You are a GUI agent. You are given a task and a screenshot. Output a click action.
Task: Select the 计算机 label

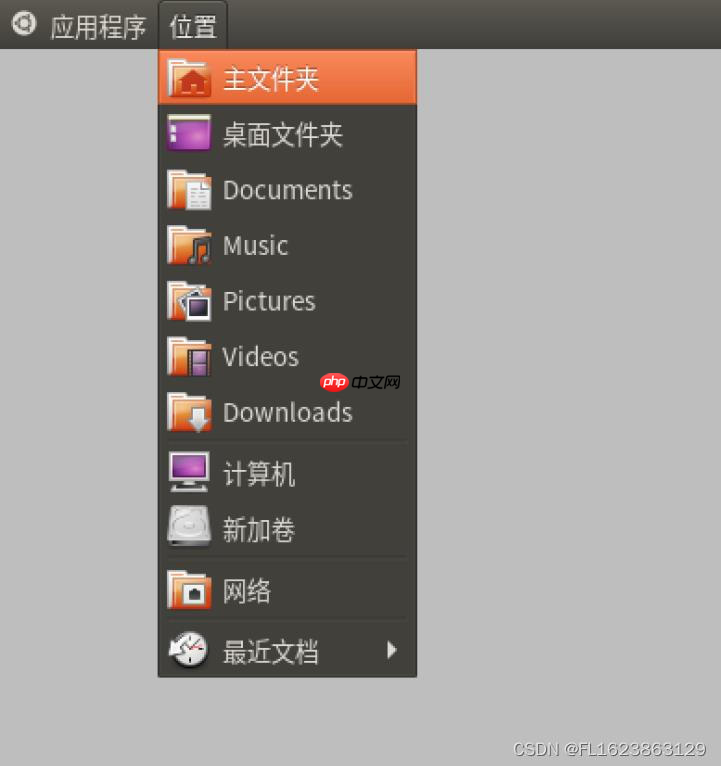(x=259, y=473)
